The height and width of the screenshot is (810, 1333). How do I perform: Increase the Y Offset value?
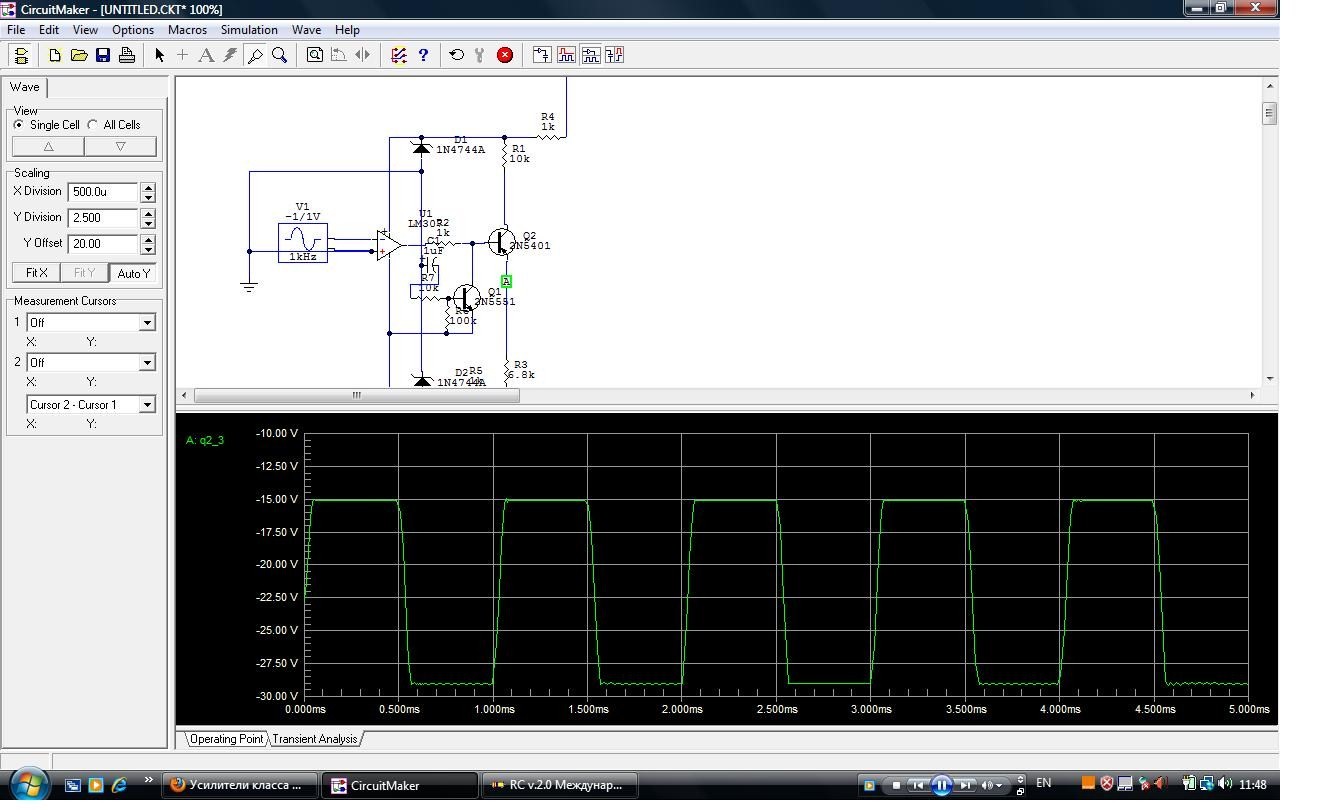point(148,239)
